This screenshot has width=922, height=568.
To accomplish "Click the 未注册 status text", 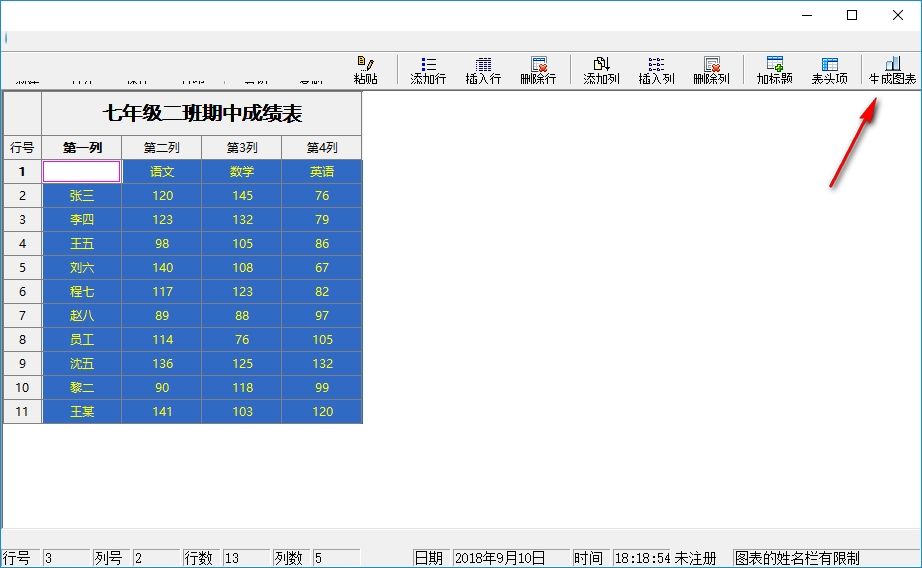I will pyautogui.click(x=695, y=558).
